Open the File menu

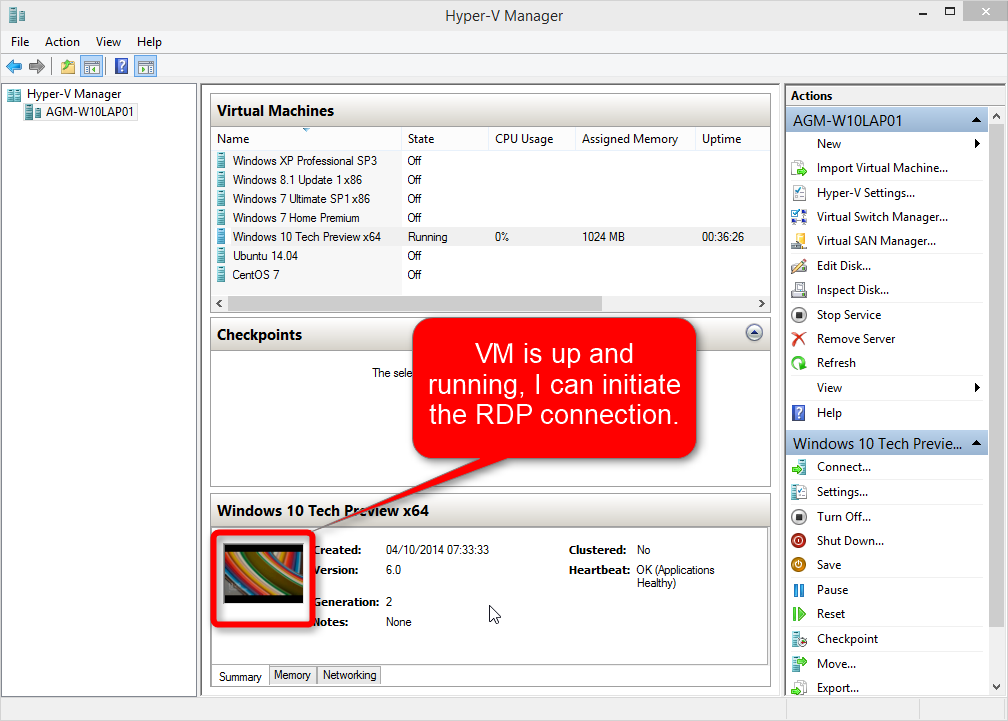(20, 42)
